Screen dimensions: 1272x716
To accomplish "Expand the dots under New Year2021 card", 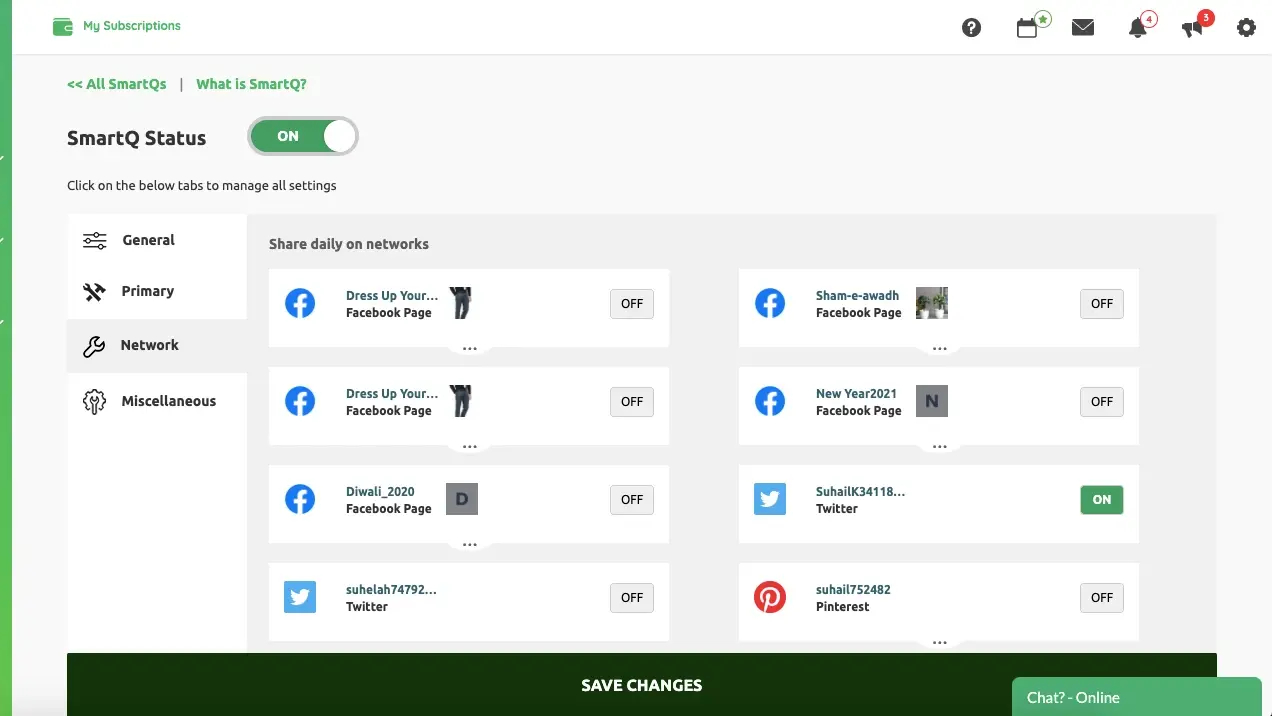I will click(x=939, y=447).
